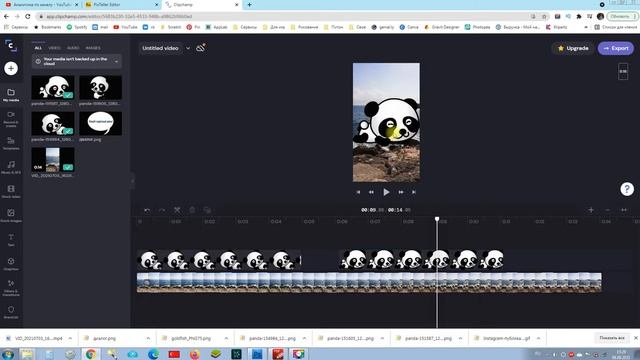This screenshot has width=640, height=360.
Task: Skip to the start of the video
Action: pos(358,192)
